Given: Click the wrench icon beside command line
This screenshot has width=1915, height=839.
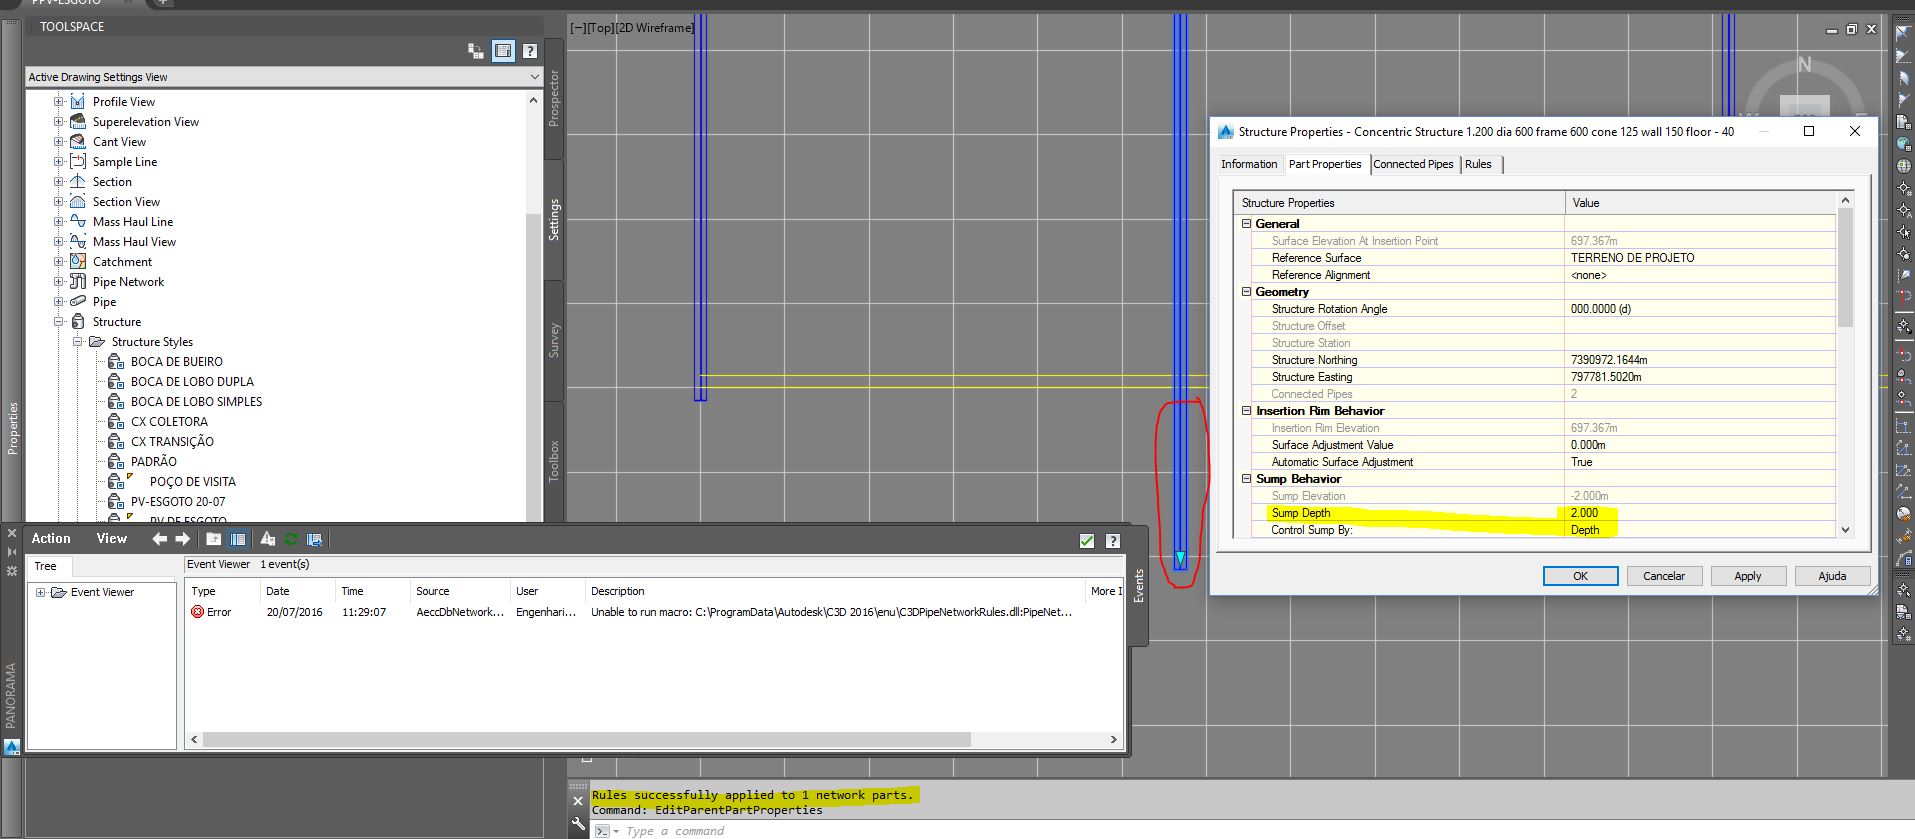Looking at the screenshot, I should [578, 825].
